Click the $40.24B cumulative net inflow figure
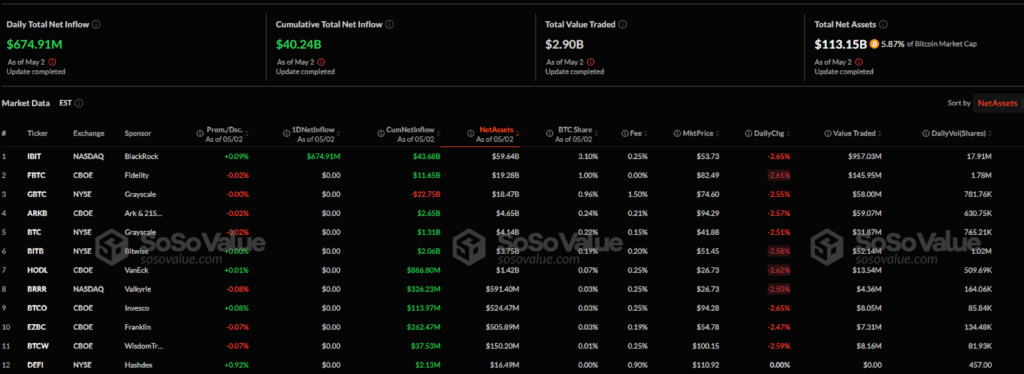The height and width of the screenshot is (374, 1024). [x=298, y=45]
